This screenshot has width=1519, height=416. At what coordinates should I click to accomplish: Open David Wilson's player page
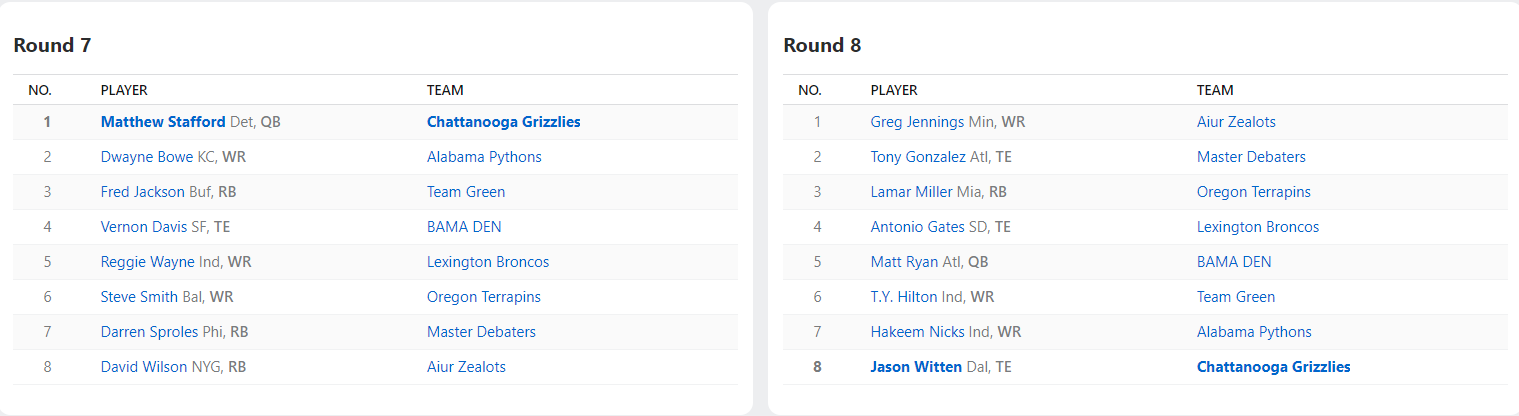[x=144, y=367]
